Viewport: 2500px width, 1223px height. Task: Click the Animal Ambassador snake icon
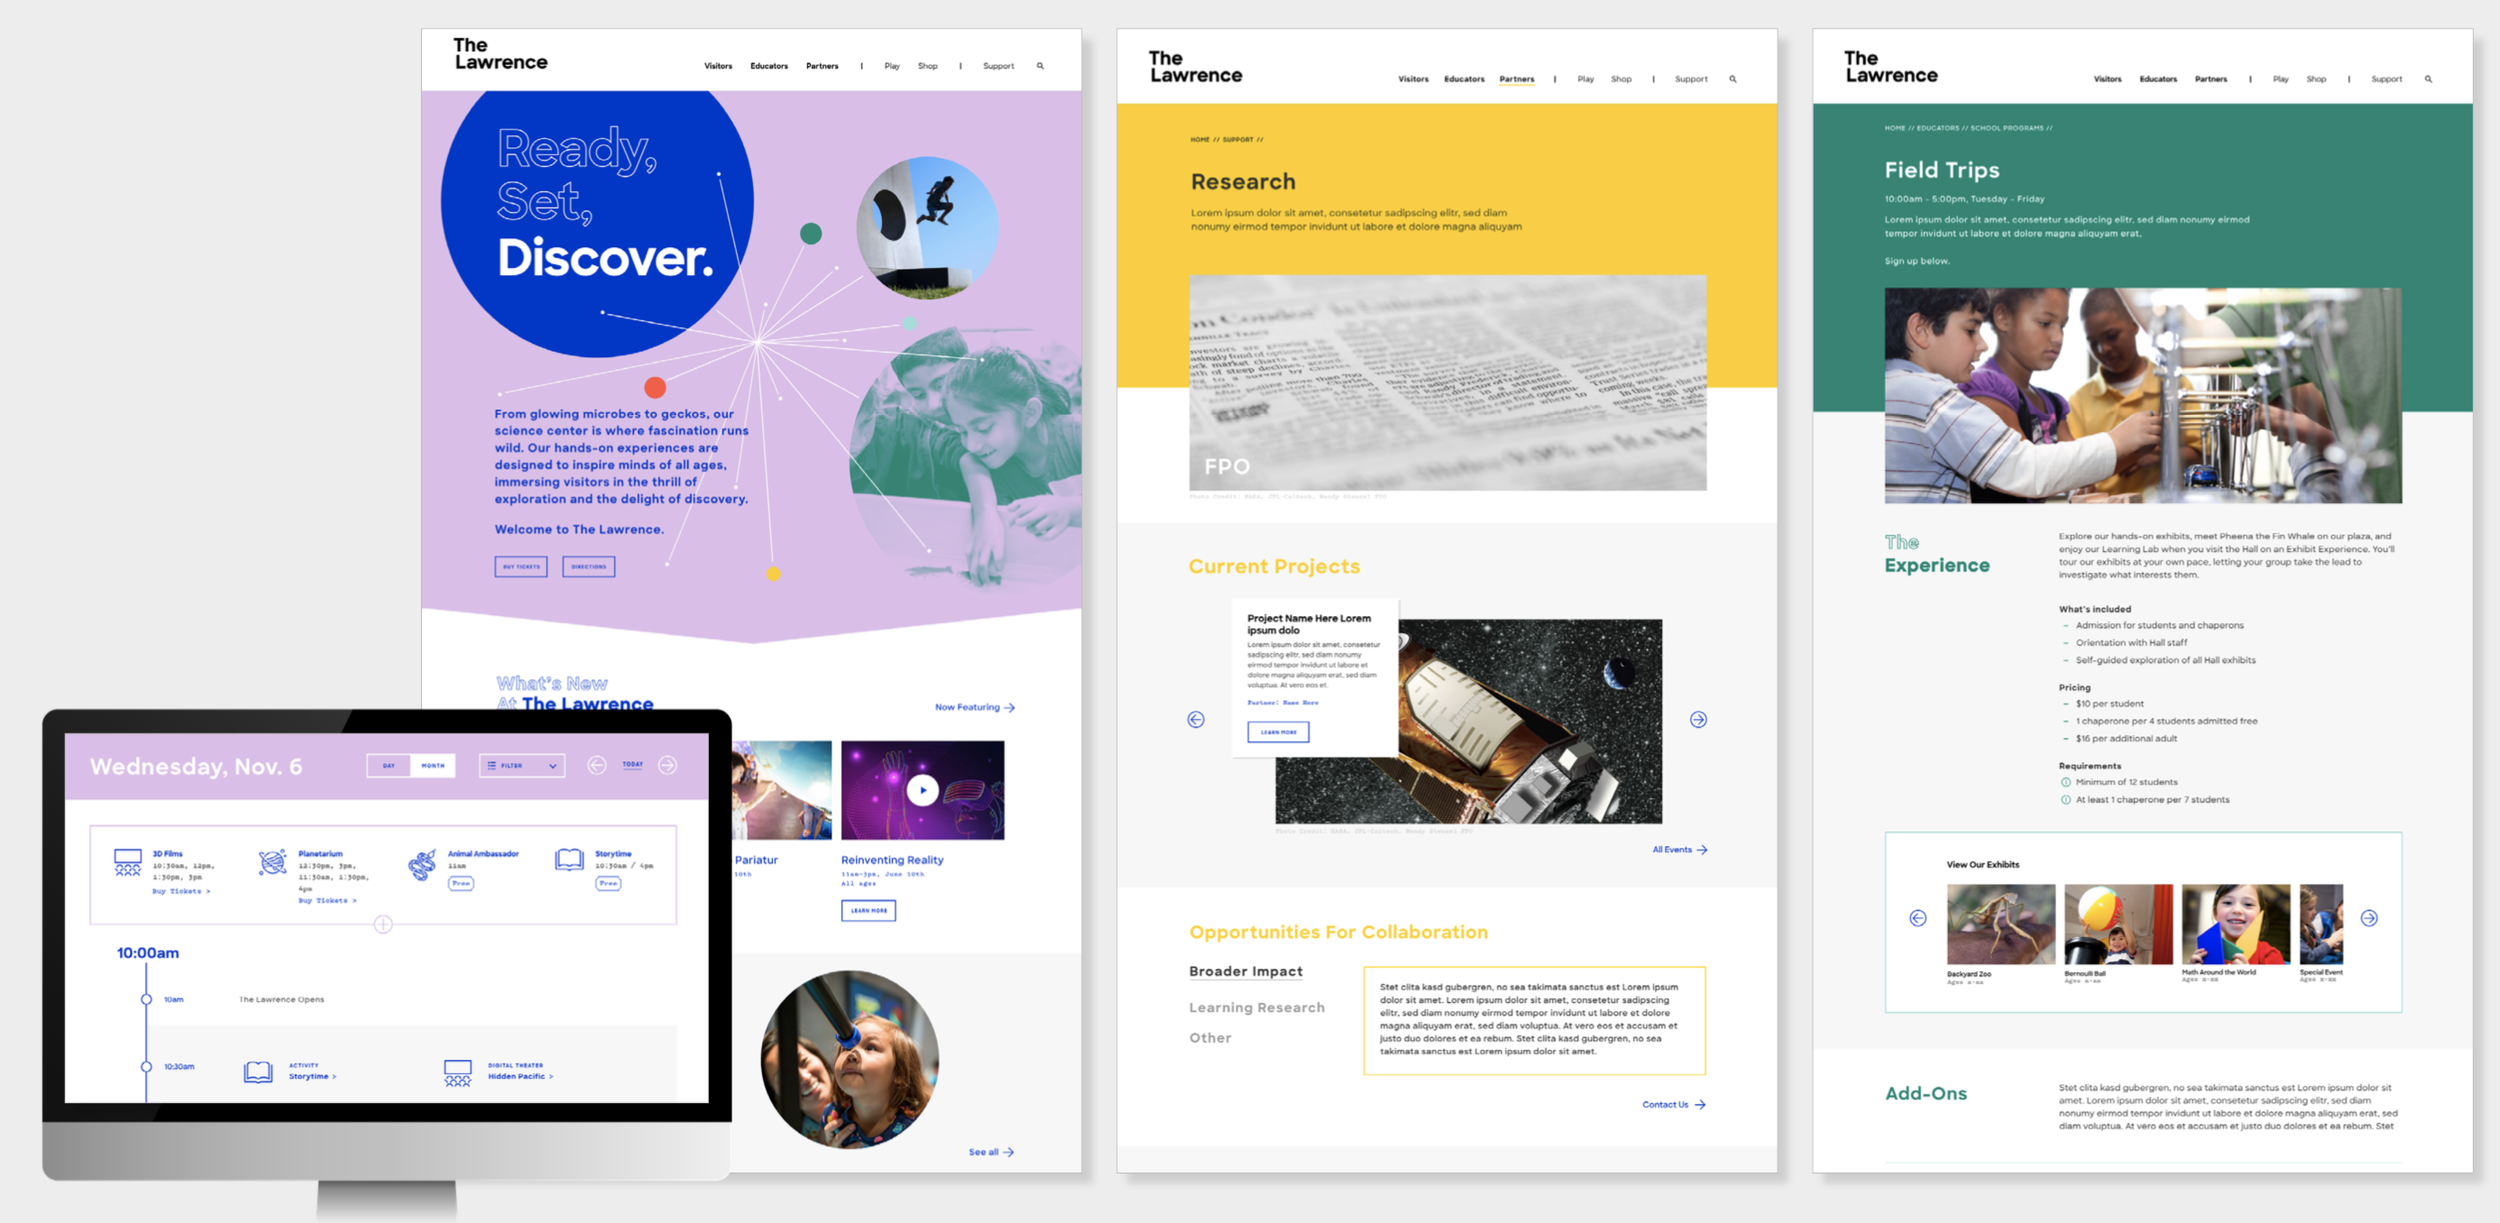(x=422, y=864)
